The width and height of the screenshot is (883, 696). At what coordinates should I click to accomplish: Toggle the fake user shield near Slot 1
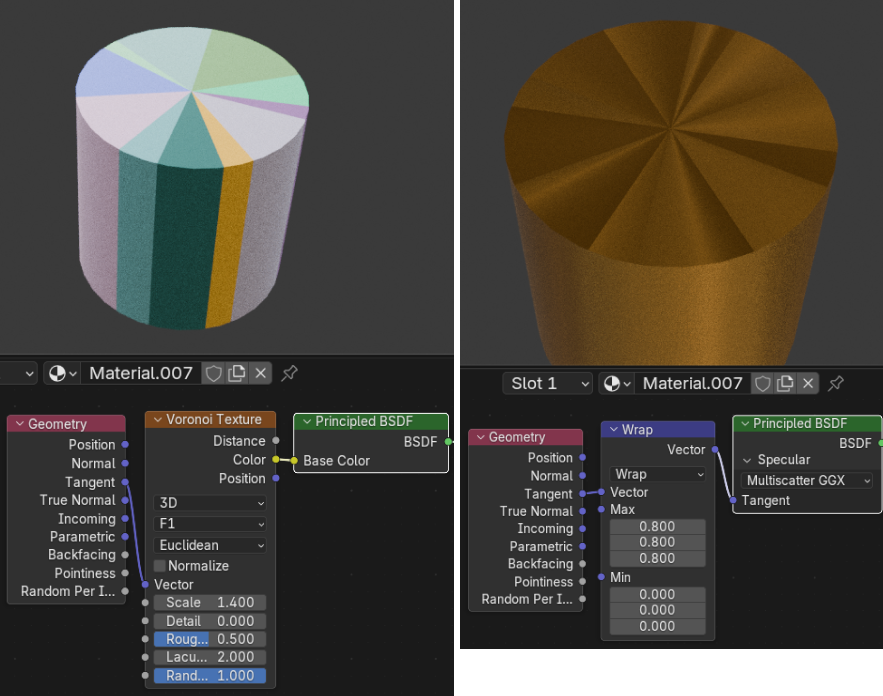(x=763, y=384)
